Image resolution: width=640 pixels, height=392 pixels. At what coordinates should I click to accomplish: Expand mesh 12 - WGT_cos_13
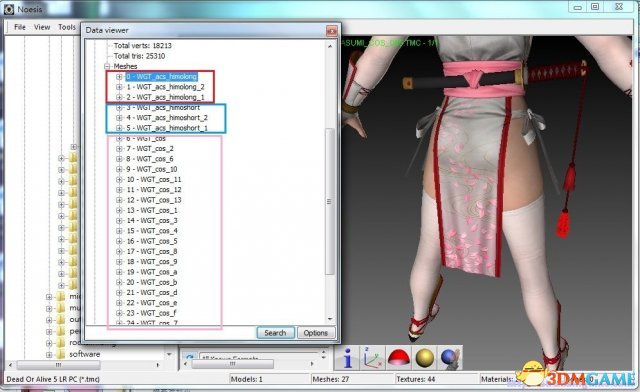pyautogui.click(x=119, y=200)
